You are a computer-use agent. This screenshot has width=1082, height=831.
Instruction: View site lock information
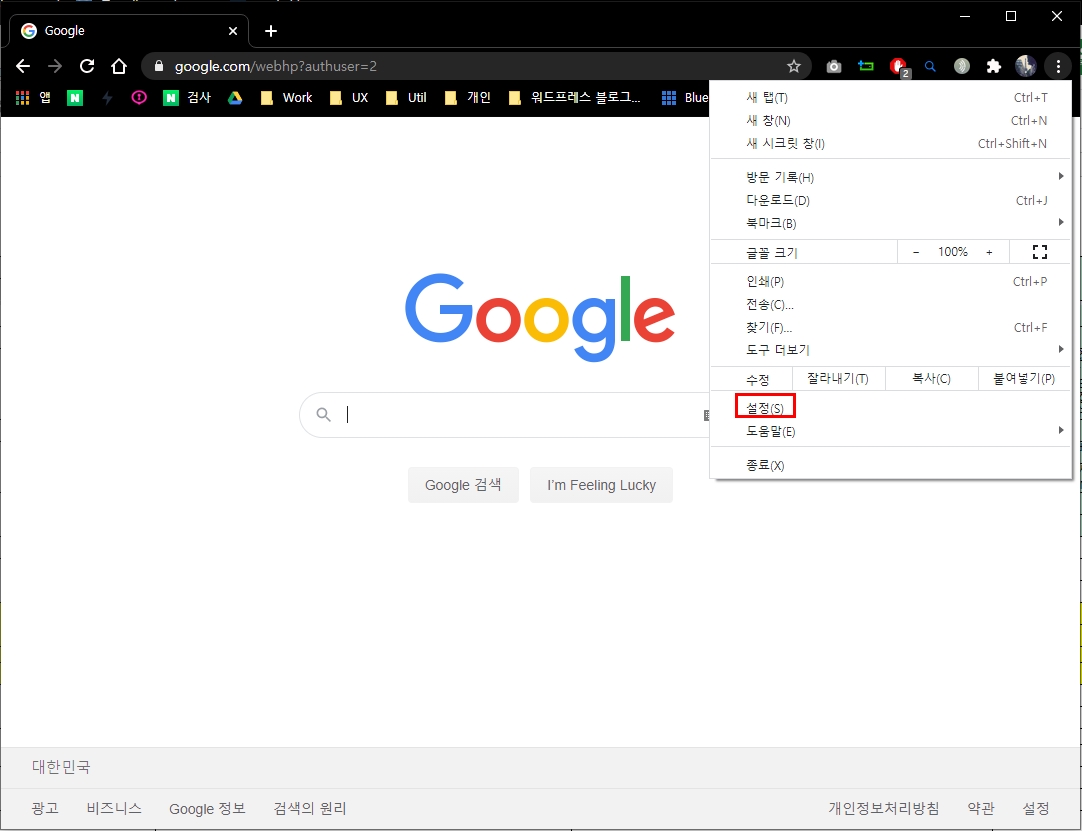tap(159, 66)
